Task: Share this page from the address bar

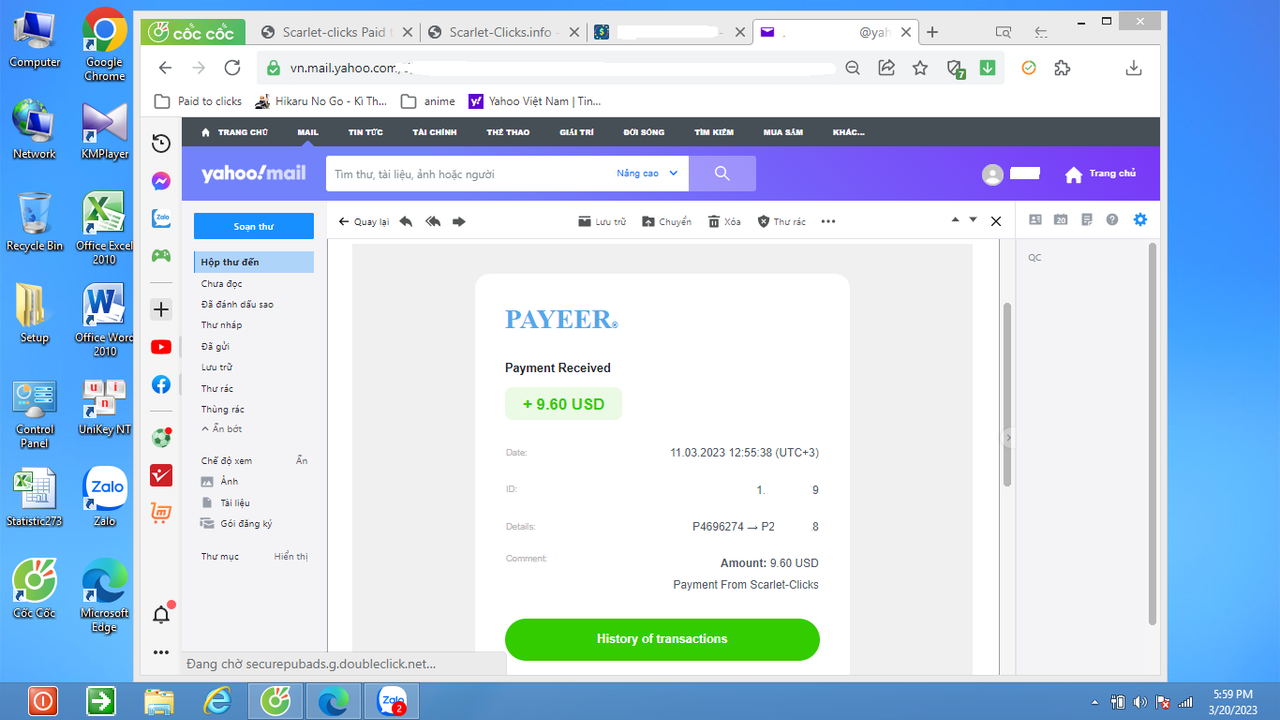Action: (886, 68)
